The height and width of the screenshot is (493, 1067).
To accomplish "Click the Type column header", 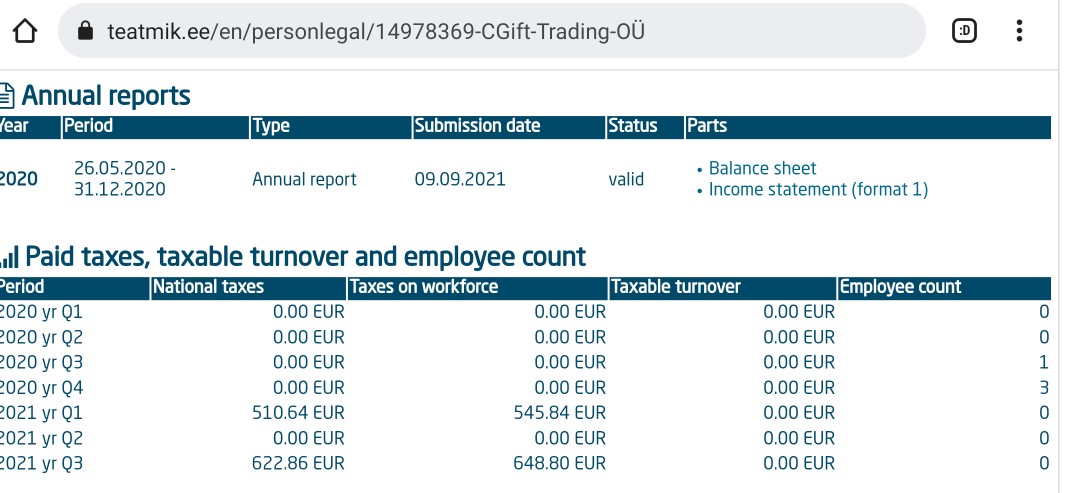I will [x=271, y=126].
